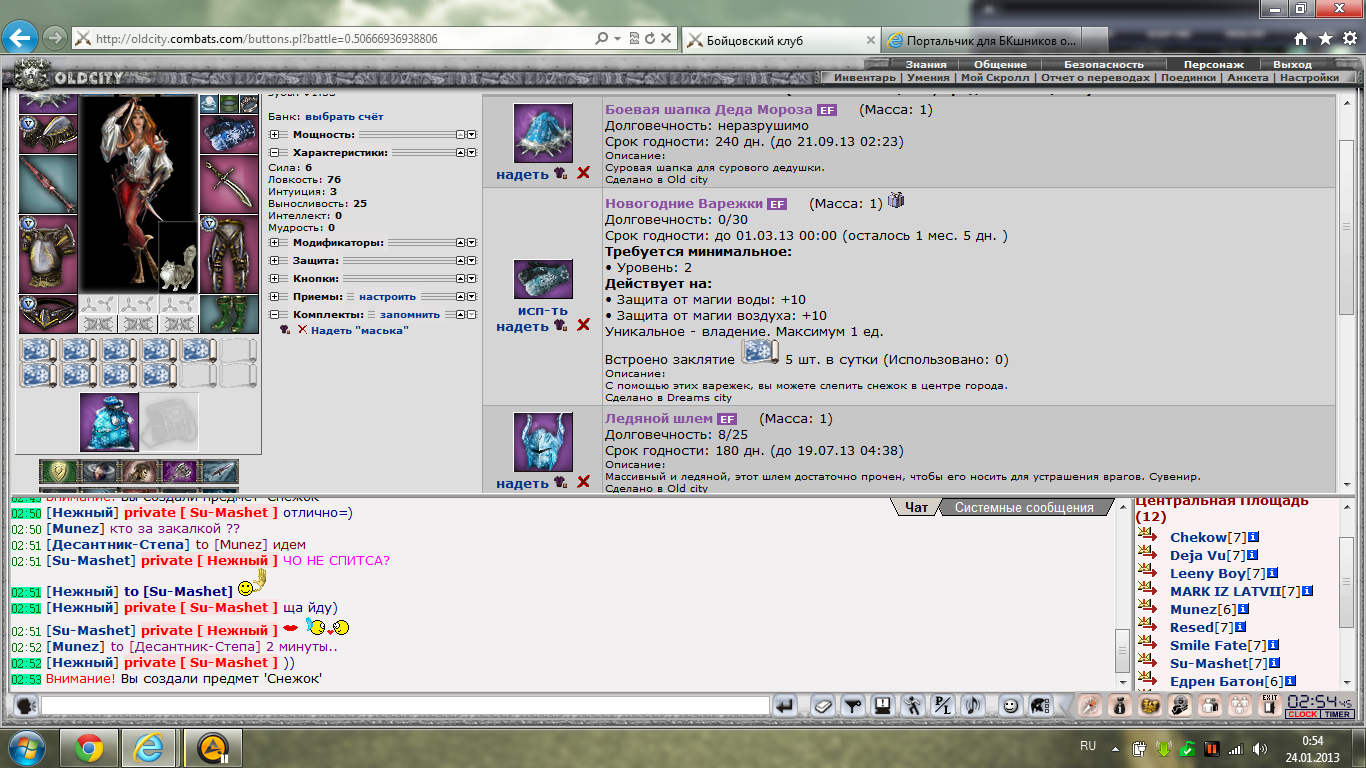Click надеть link for Боевая шапка
The width and height of the screenshot is (1366, 768).
click(522, 174)
